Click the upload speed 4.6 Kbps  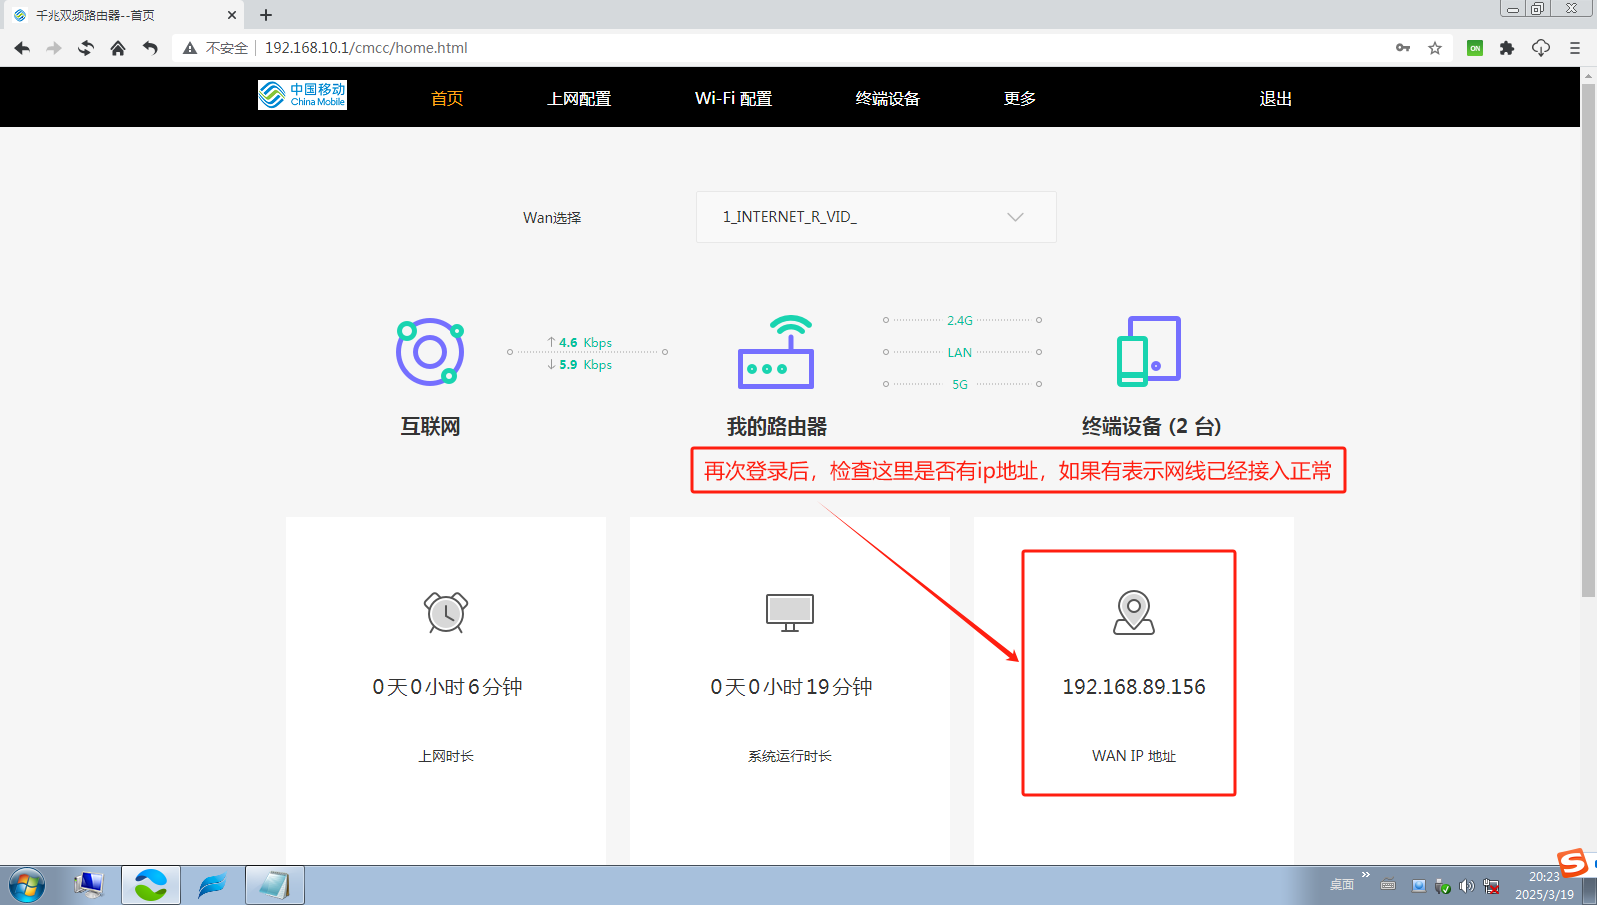[580, 342]
